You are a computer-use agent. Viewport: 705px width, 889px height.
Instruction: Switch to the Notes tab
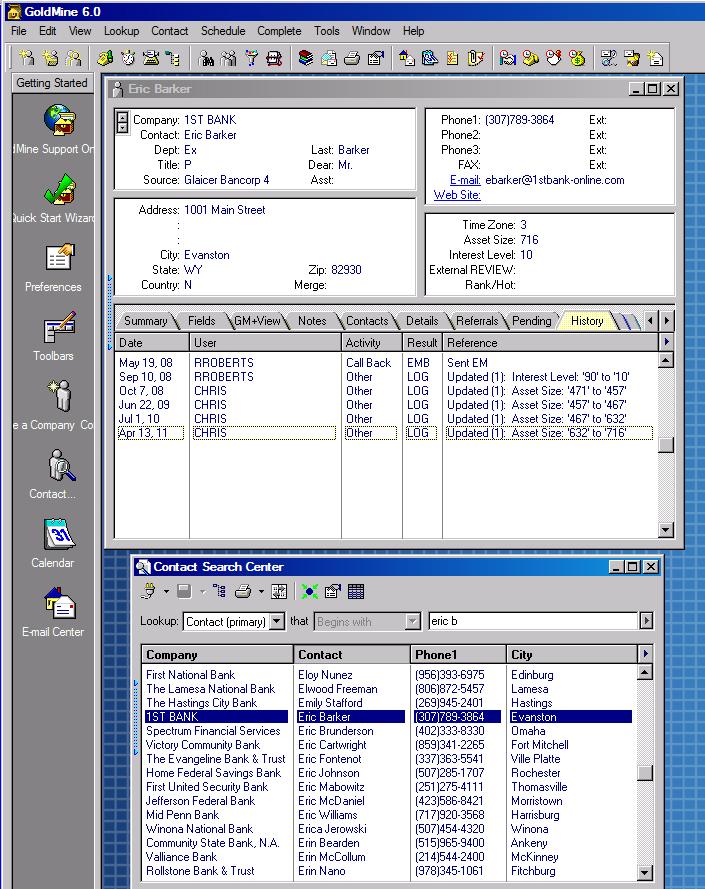(x=311, y=321)
